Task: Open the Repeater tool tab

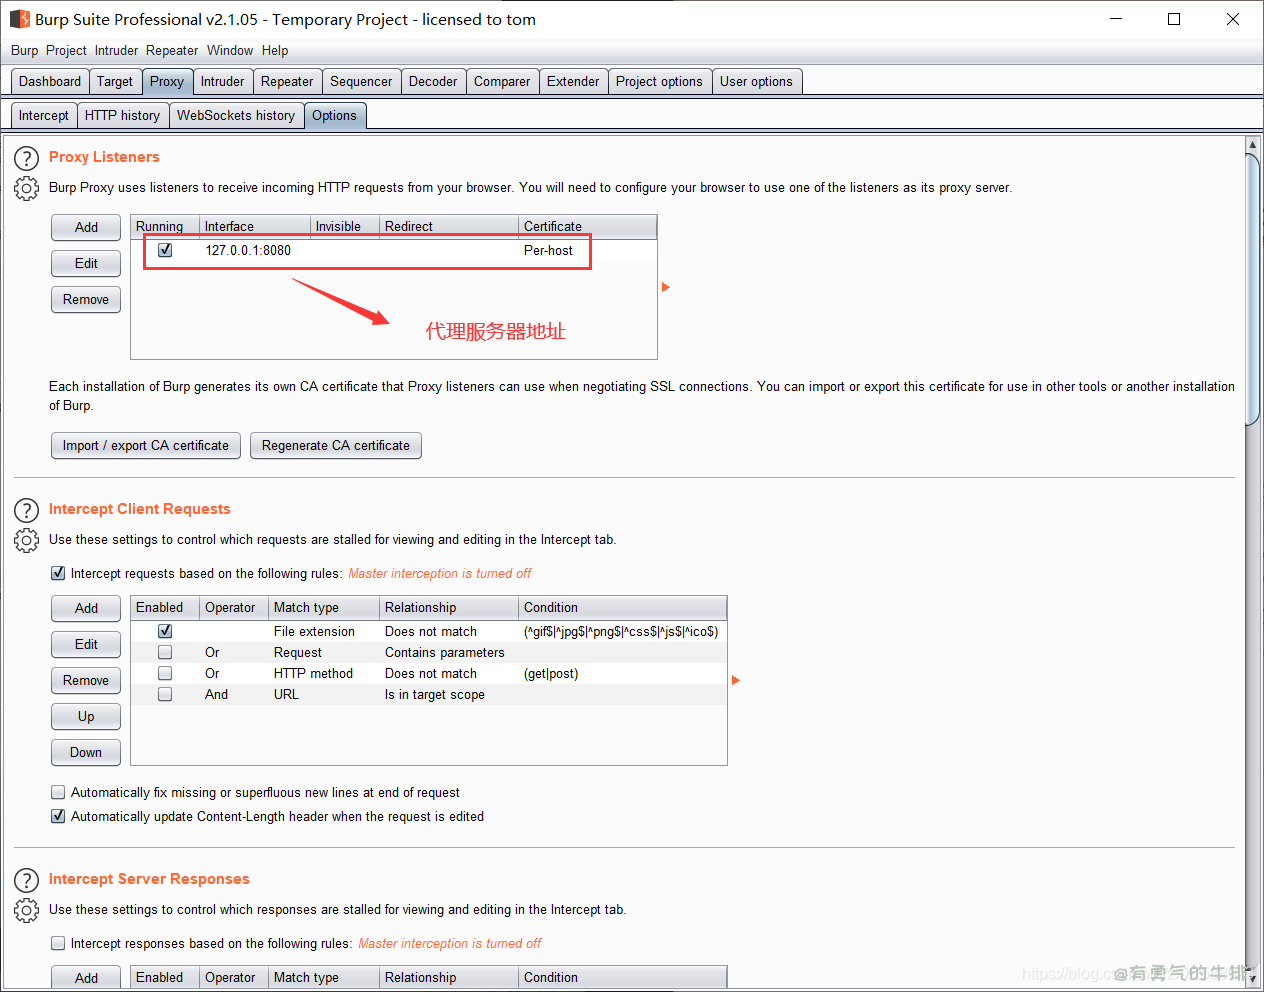Action: pos(287,82)
